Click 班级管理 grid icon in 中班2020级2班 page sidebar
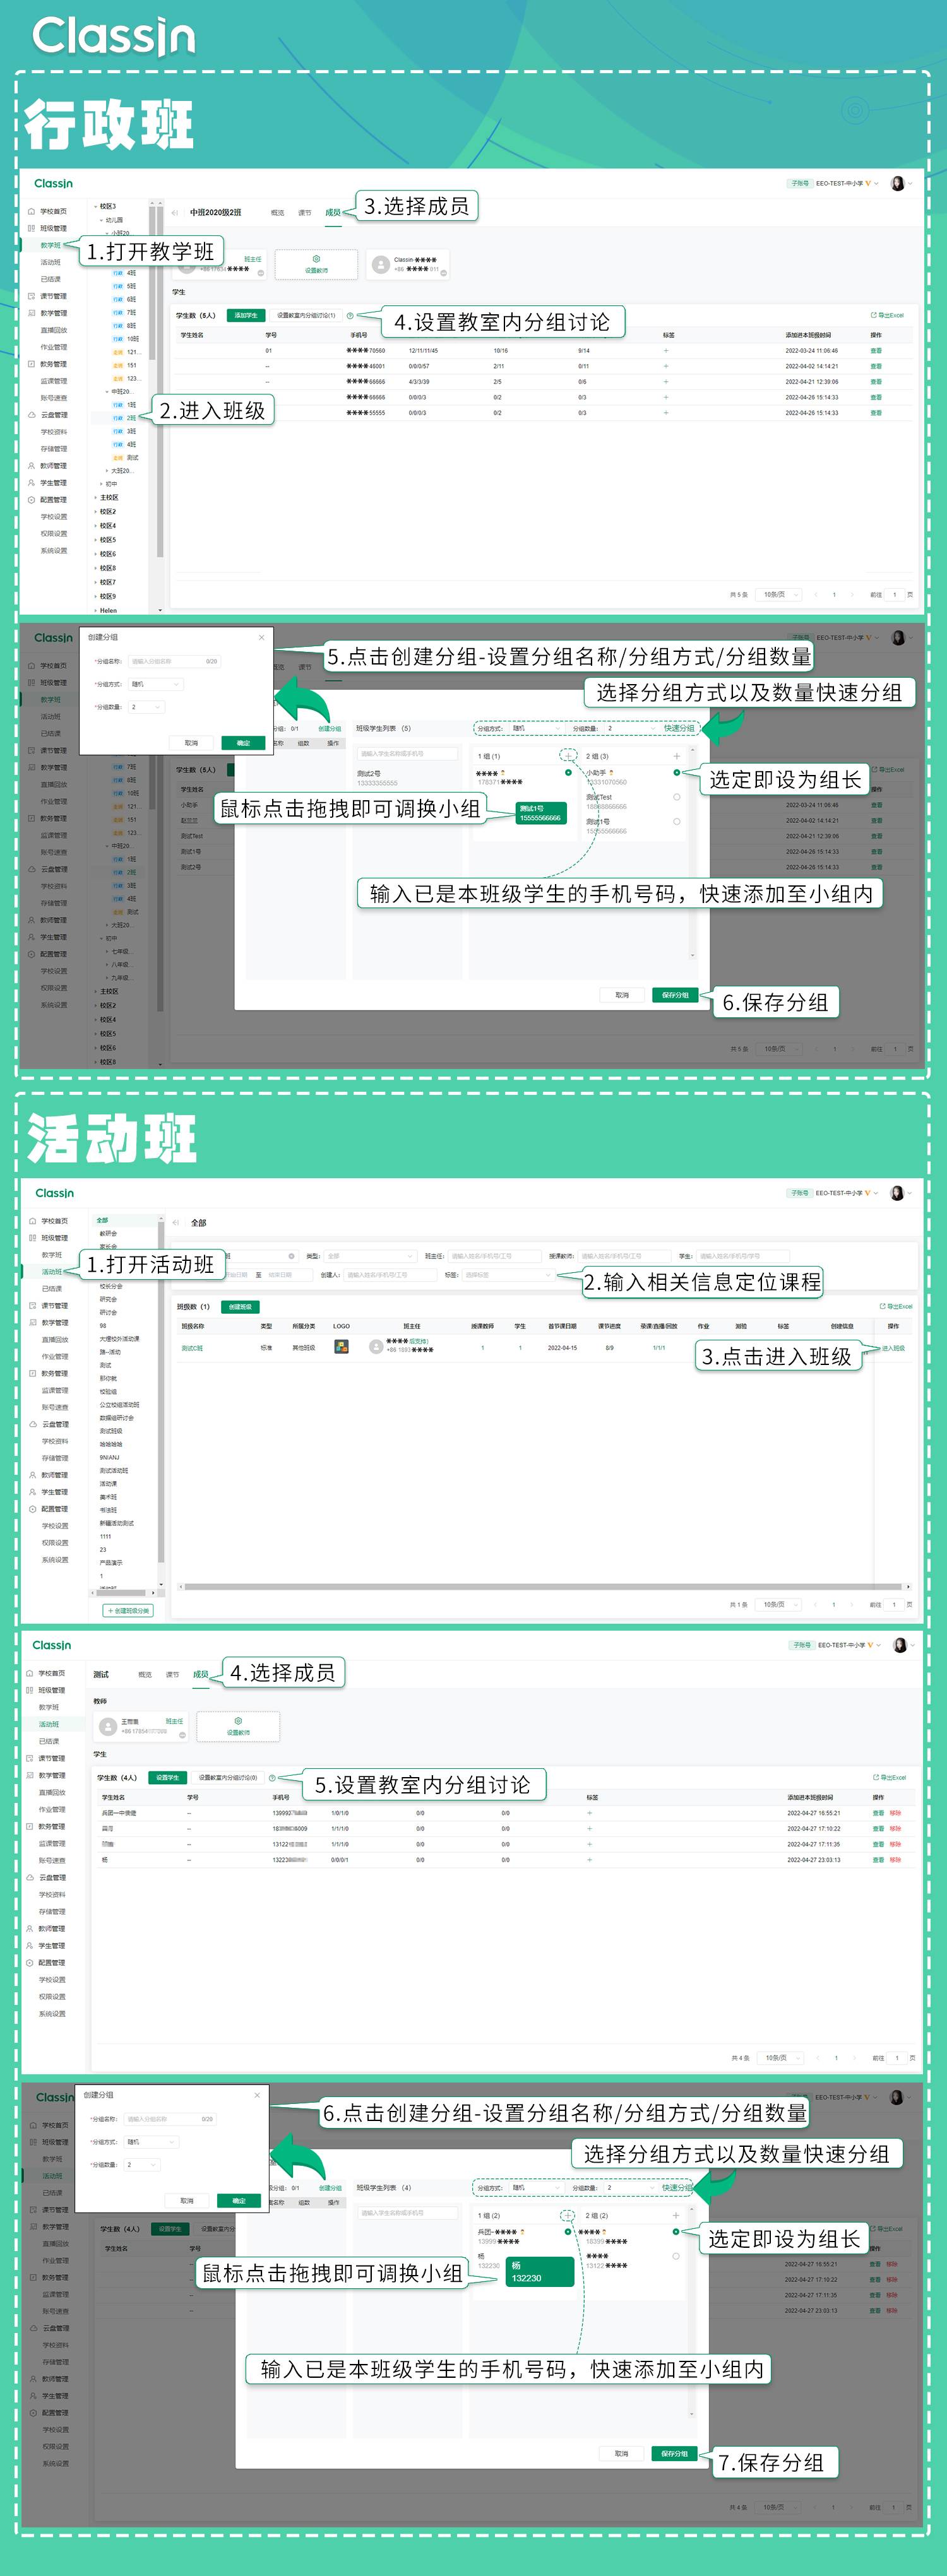 (31, 229)
